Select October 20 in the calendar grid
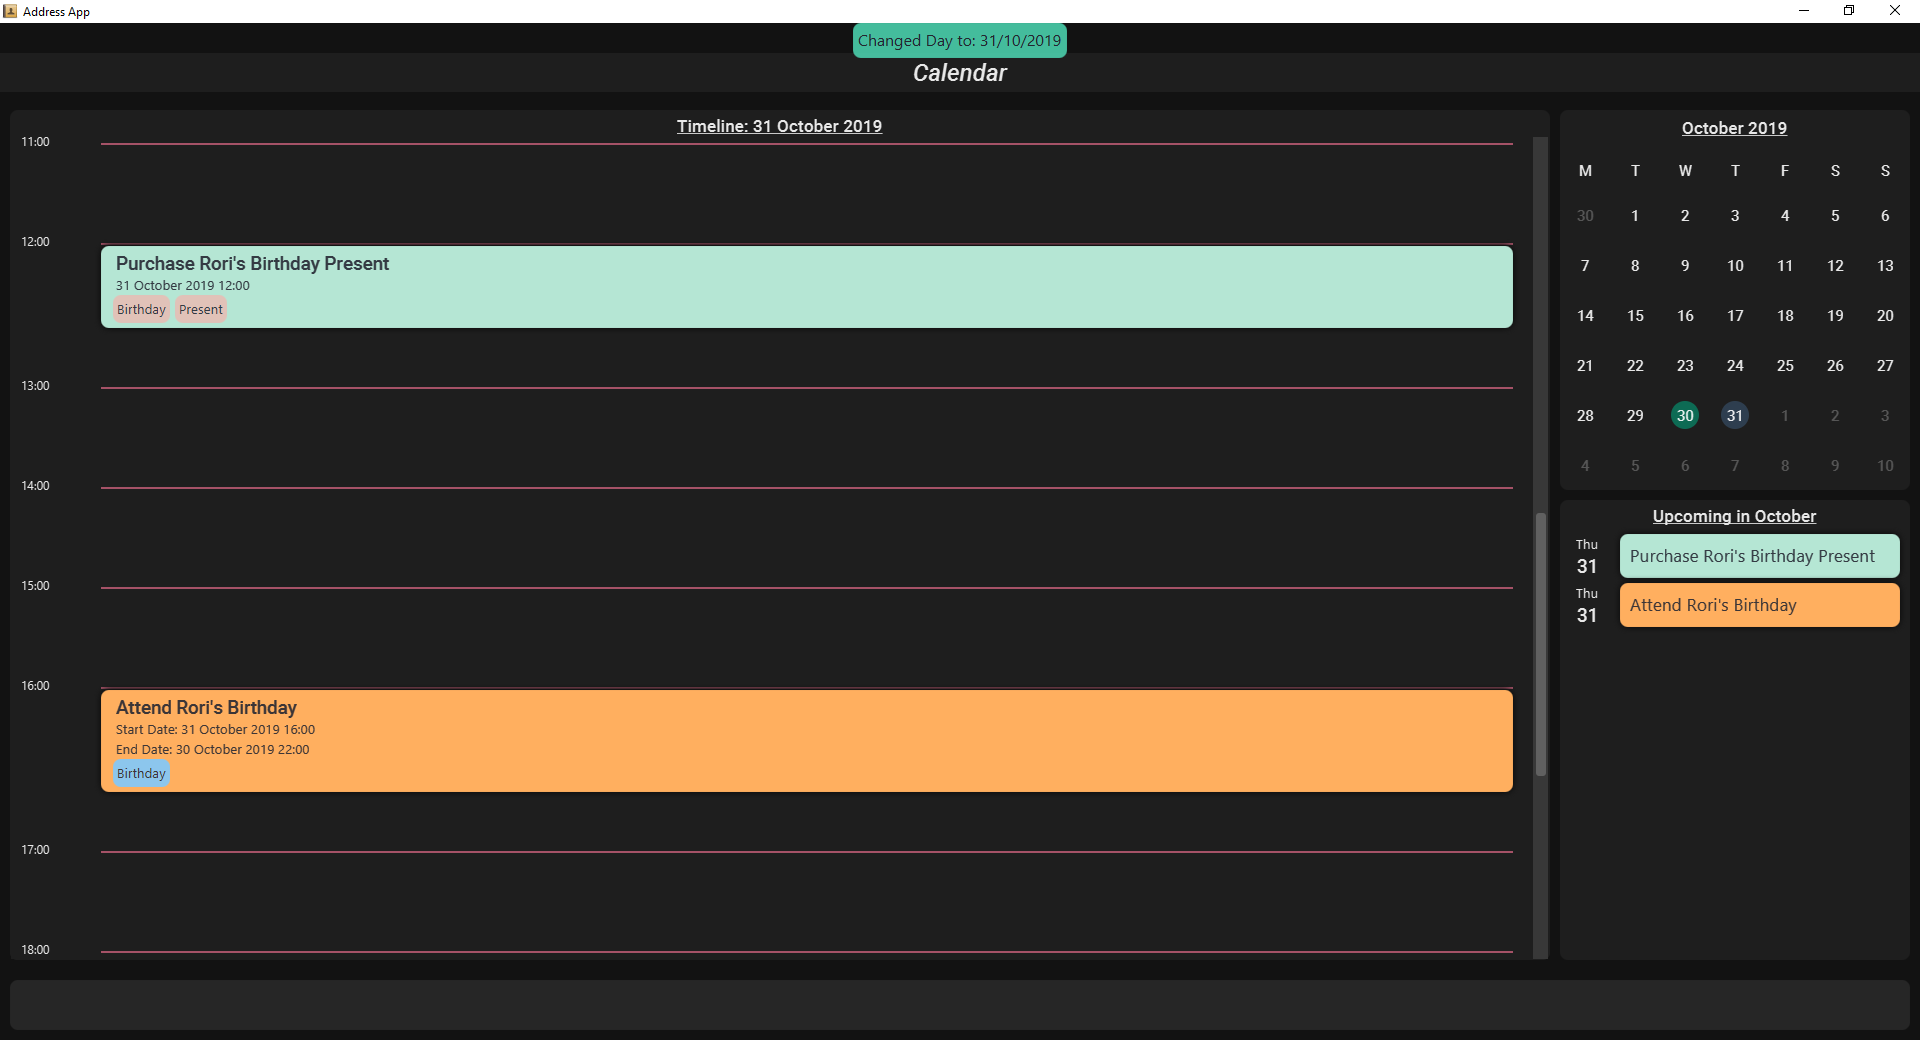This screenshot has width=1920, height=1040. click(1885, 316)
